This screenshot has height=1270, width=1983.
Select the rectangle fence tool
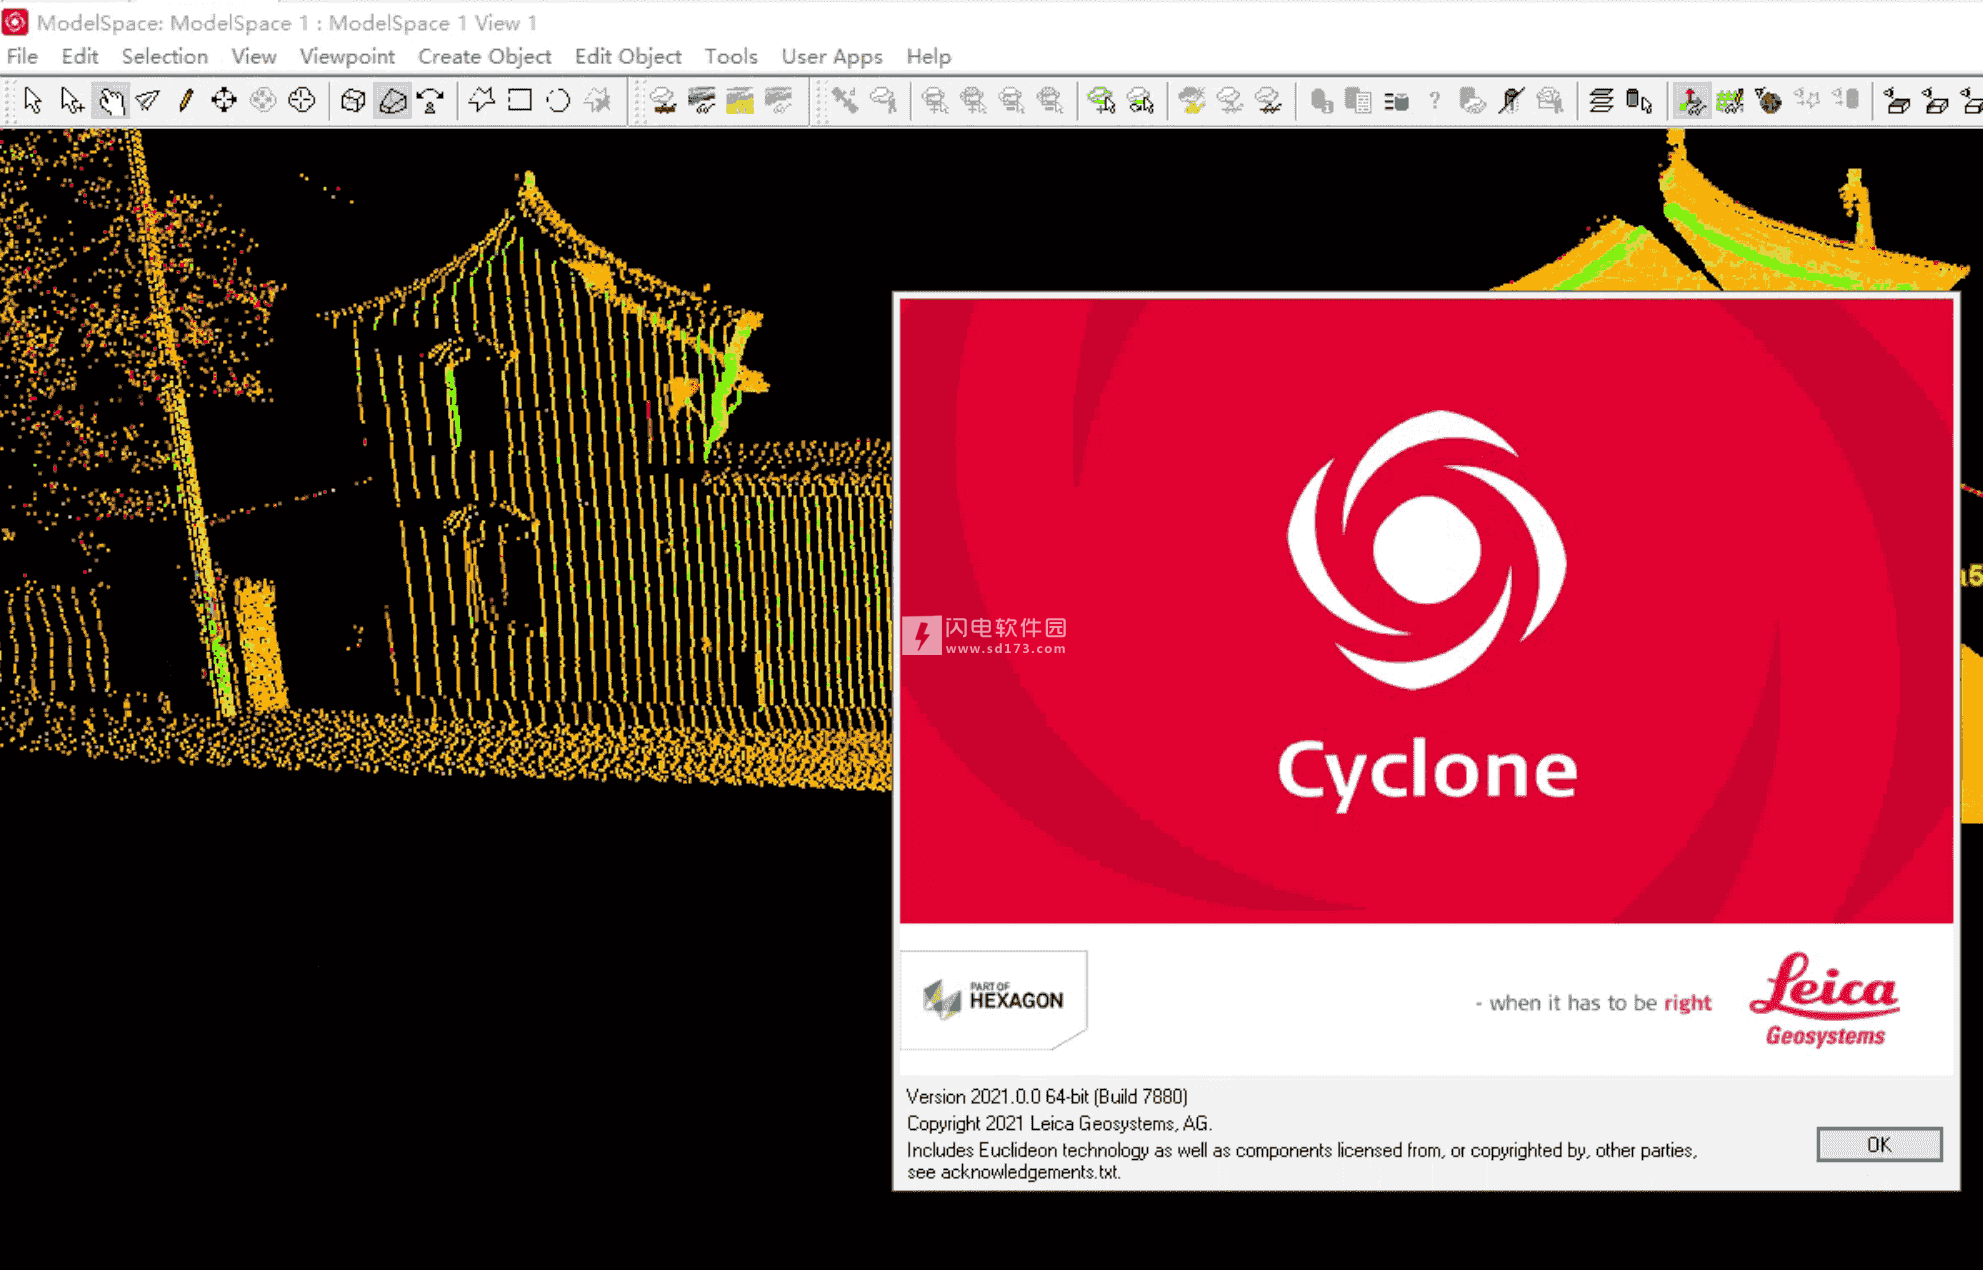(x=520, y=101)
